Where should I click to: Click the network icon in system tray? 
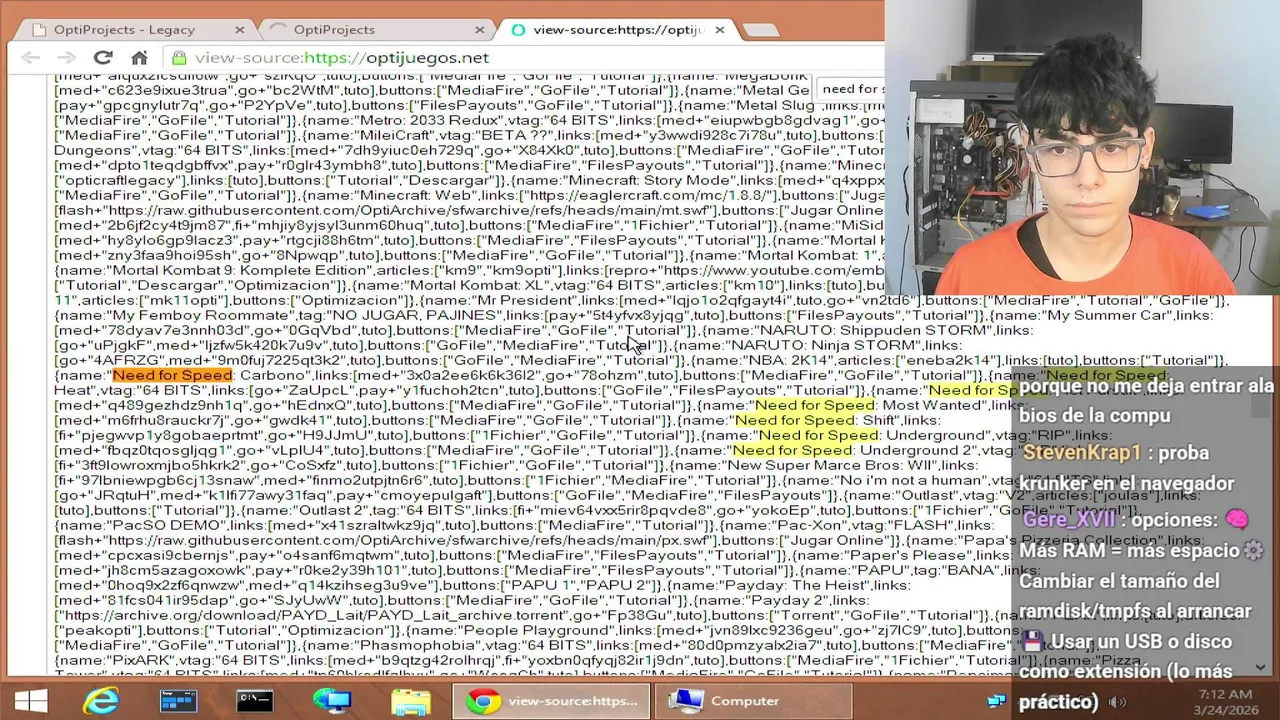click(x=997, y=701)
